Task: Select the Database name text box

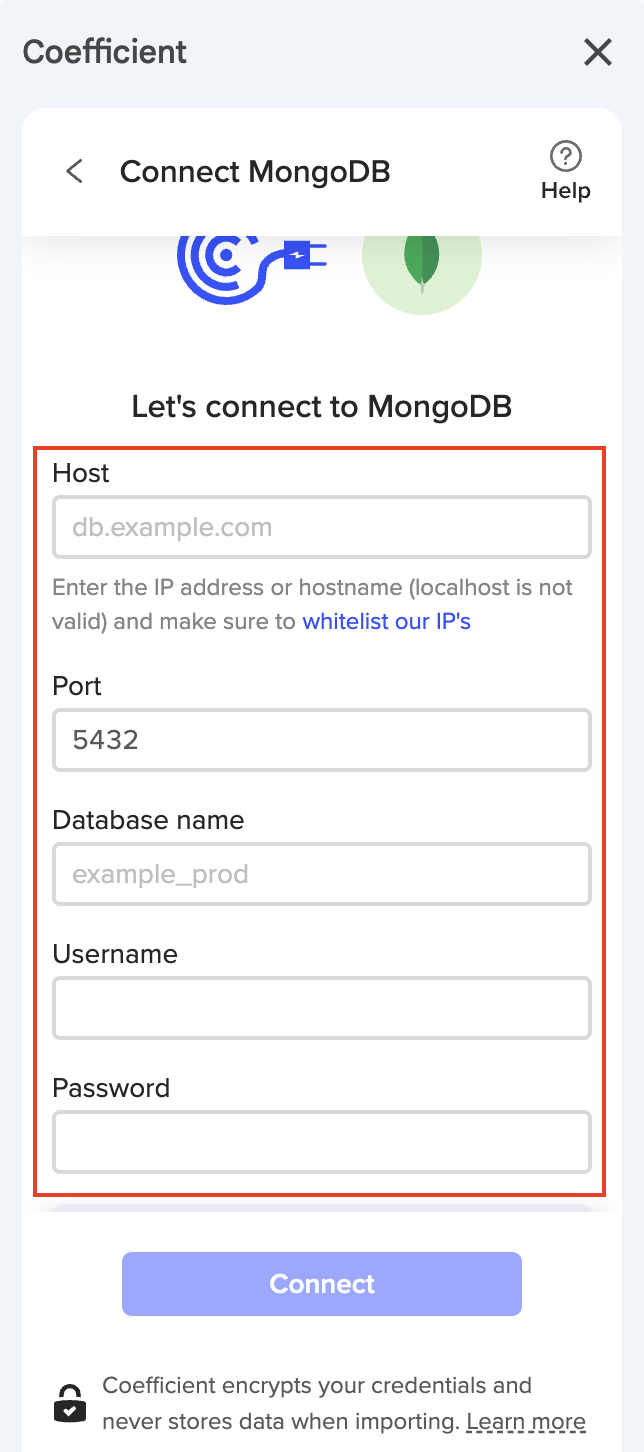Action: [321, 874]
